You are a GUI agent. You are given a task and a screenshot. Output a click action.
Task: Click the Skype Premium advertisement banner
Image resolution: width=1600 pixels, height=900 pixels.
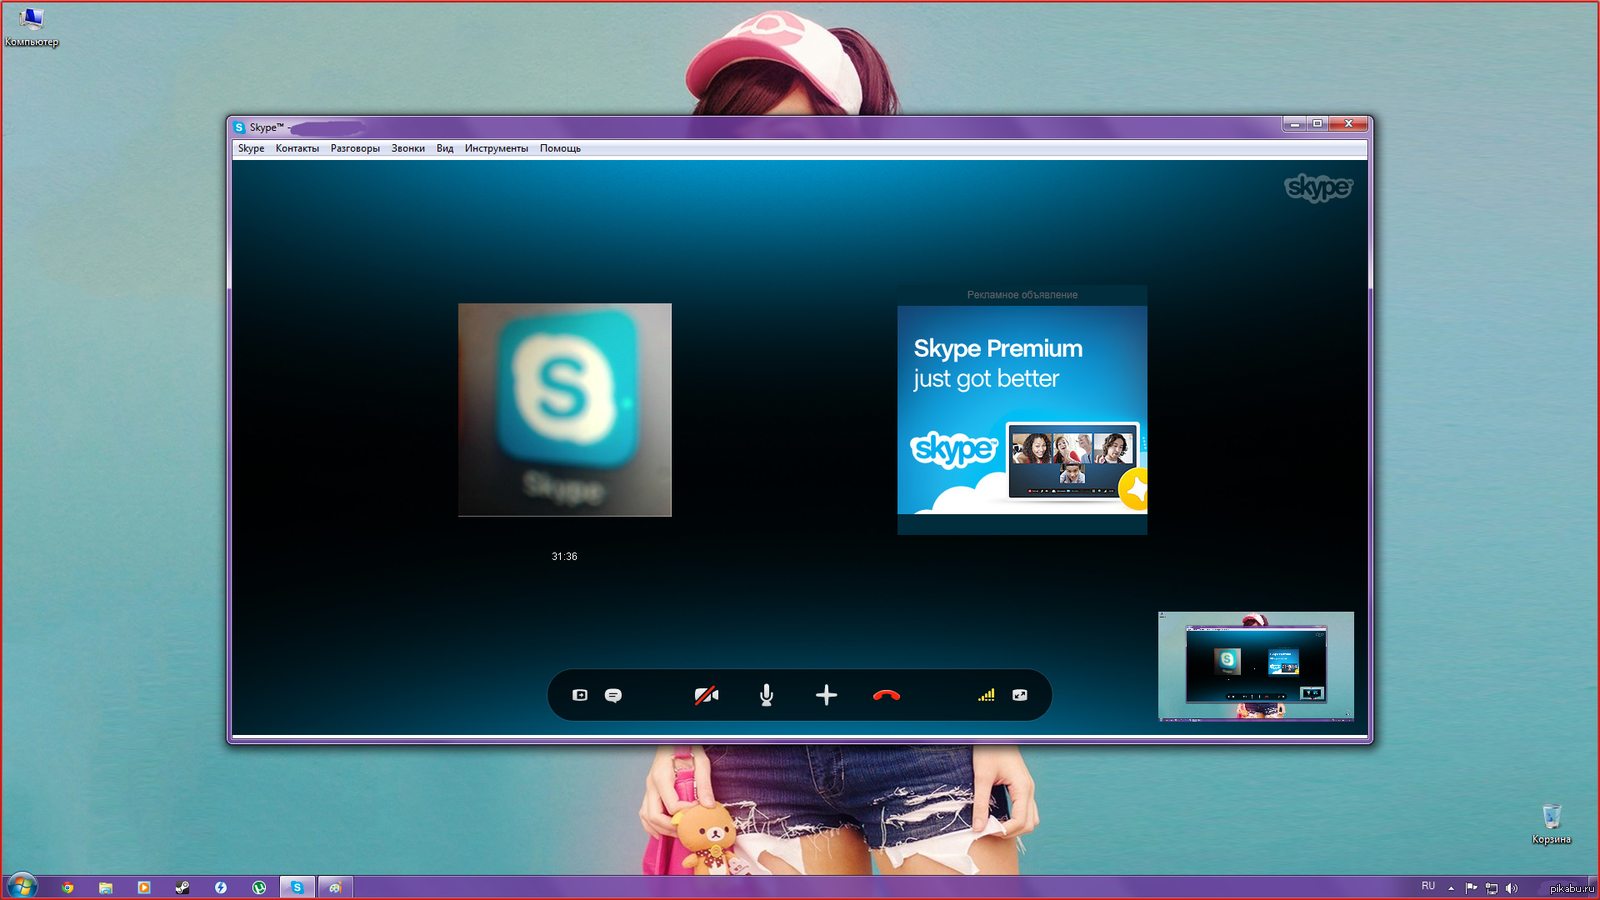pyautogui.click(x=1022, y=410)
